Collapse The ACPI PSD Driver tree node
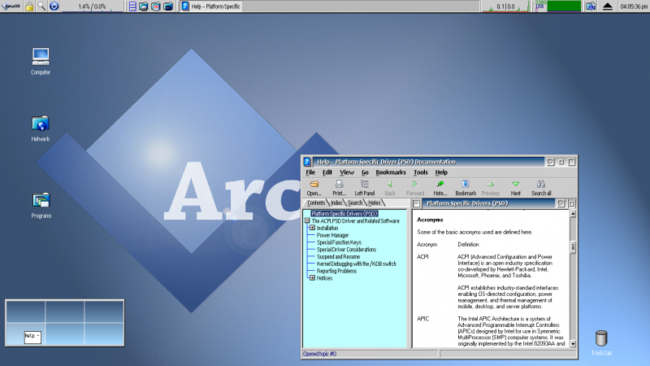The height and width of the screenshot is (366, 650). tap(307, 221)
